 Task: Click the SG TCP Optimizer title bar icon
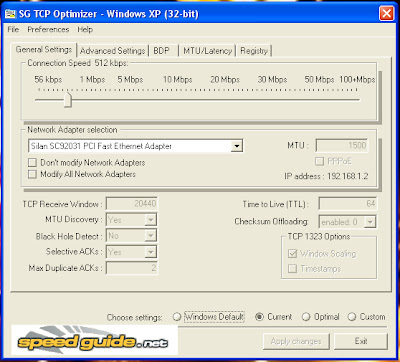tap(11, 14)
